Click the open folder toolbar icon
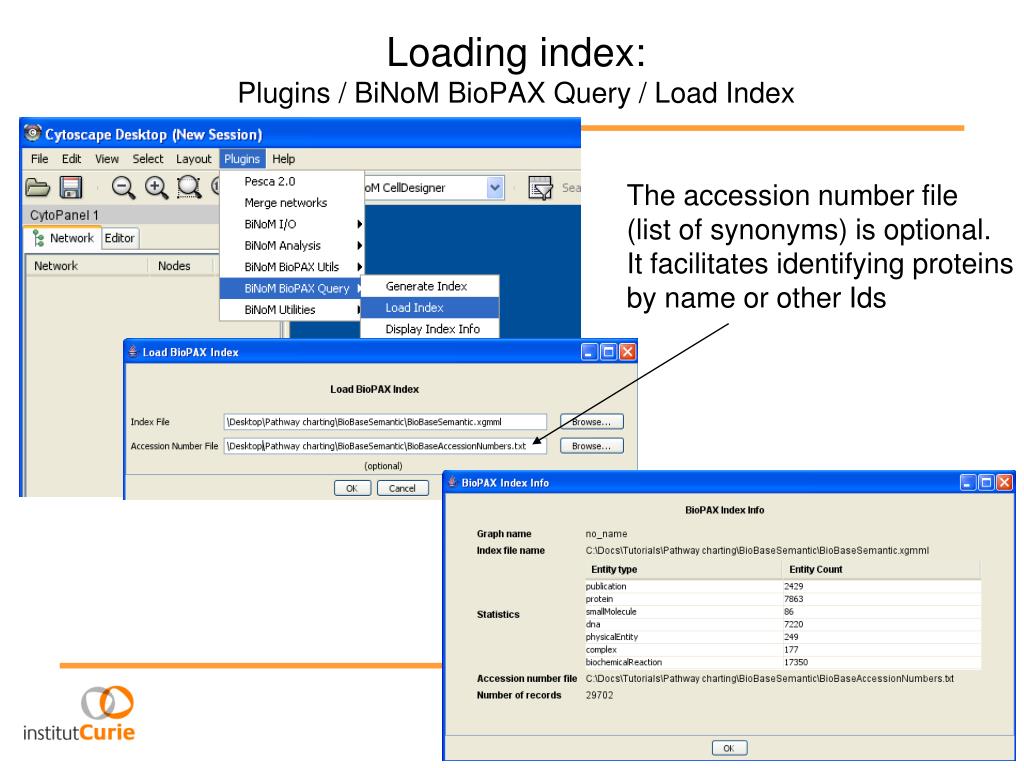This screenshot has width=1024, height=768. click(37, 188)
